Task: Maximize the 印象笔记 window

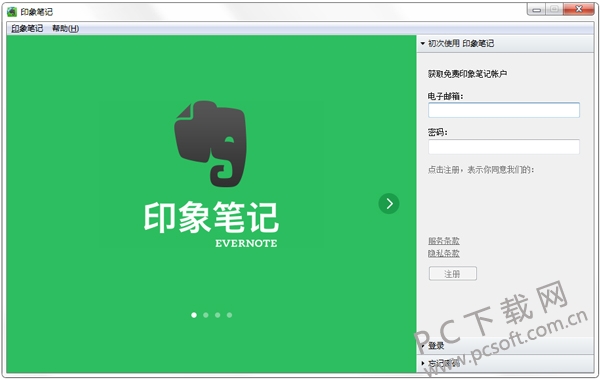Action: pyautogui.click(x=554, y=9)
